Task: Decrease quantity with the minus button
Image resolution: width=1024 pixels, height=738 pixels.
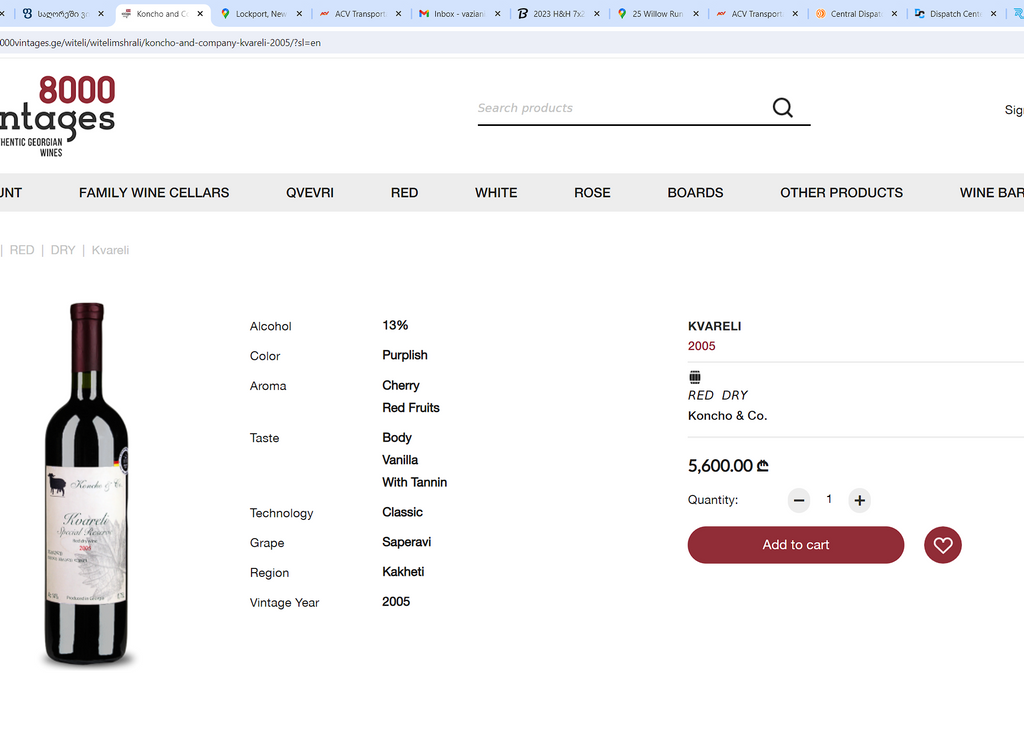Action: 799,500
